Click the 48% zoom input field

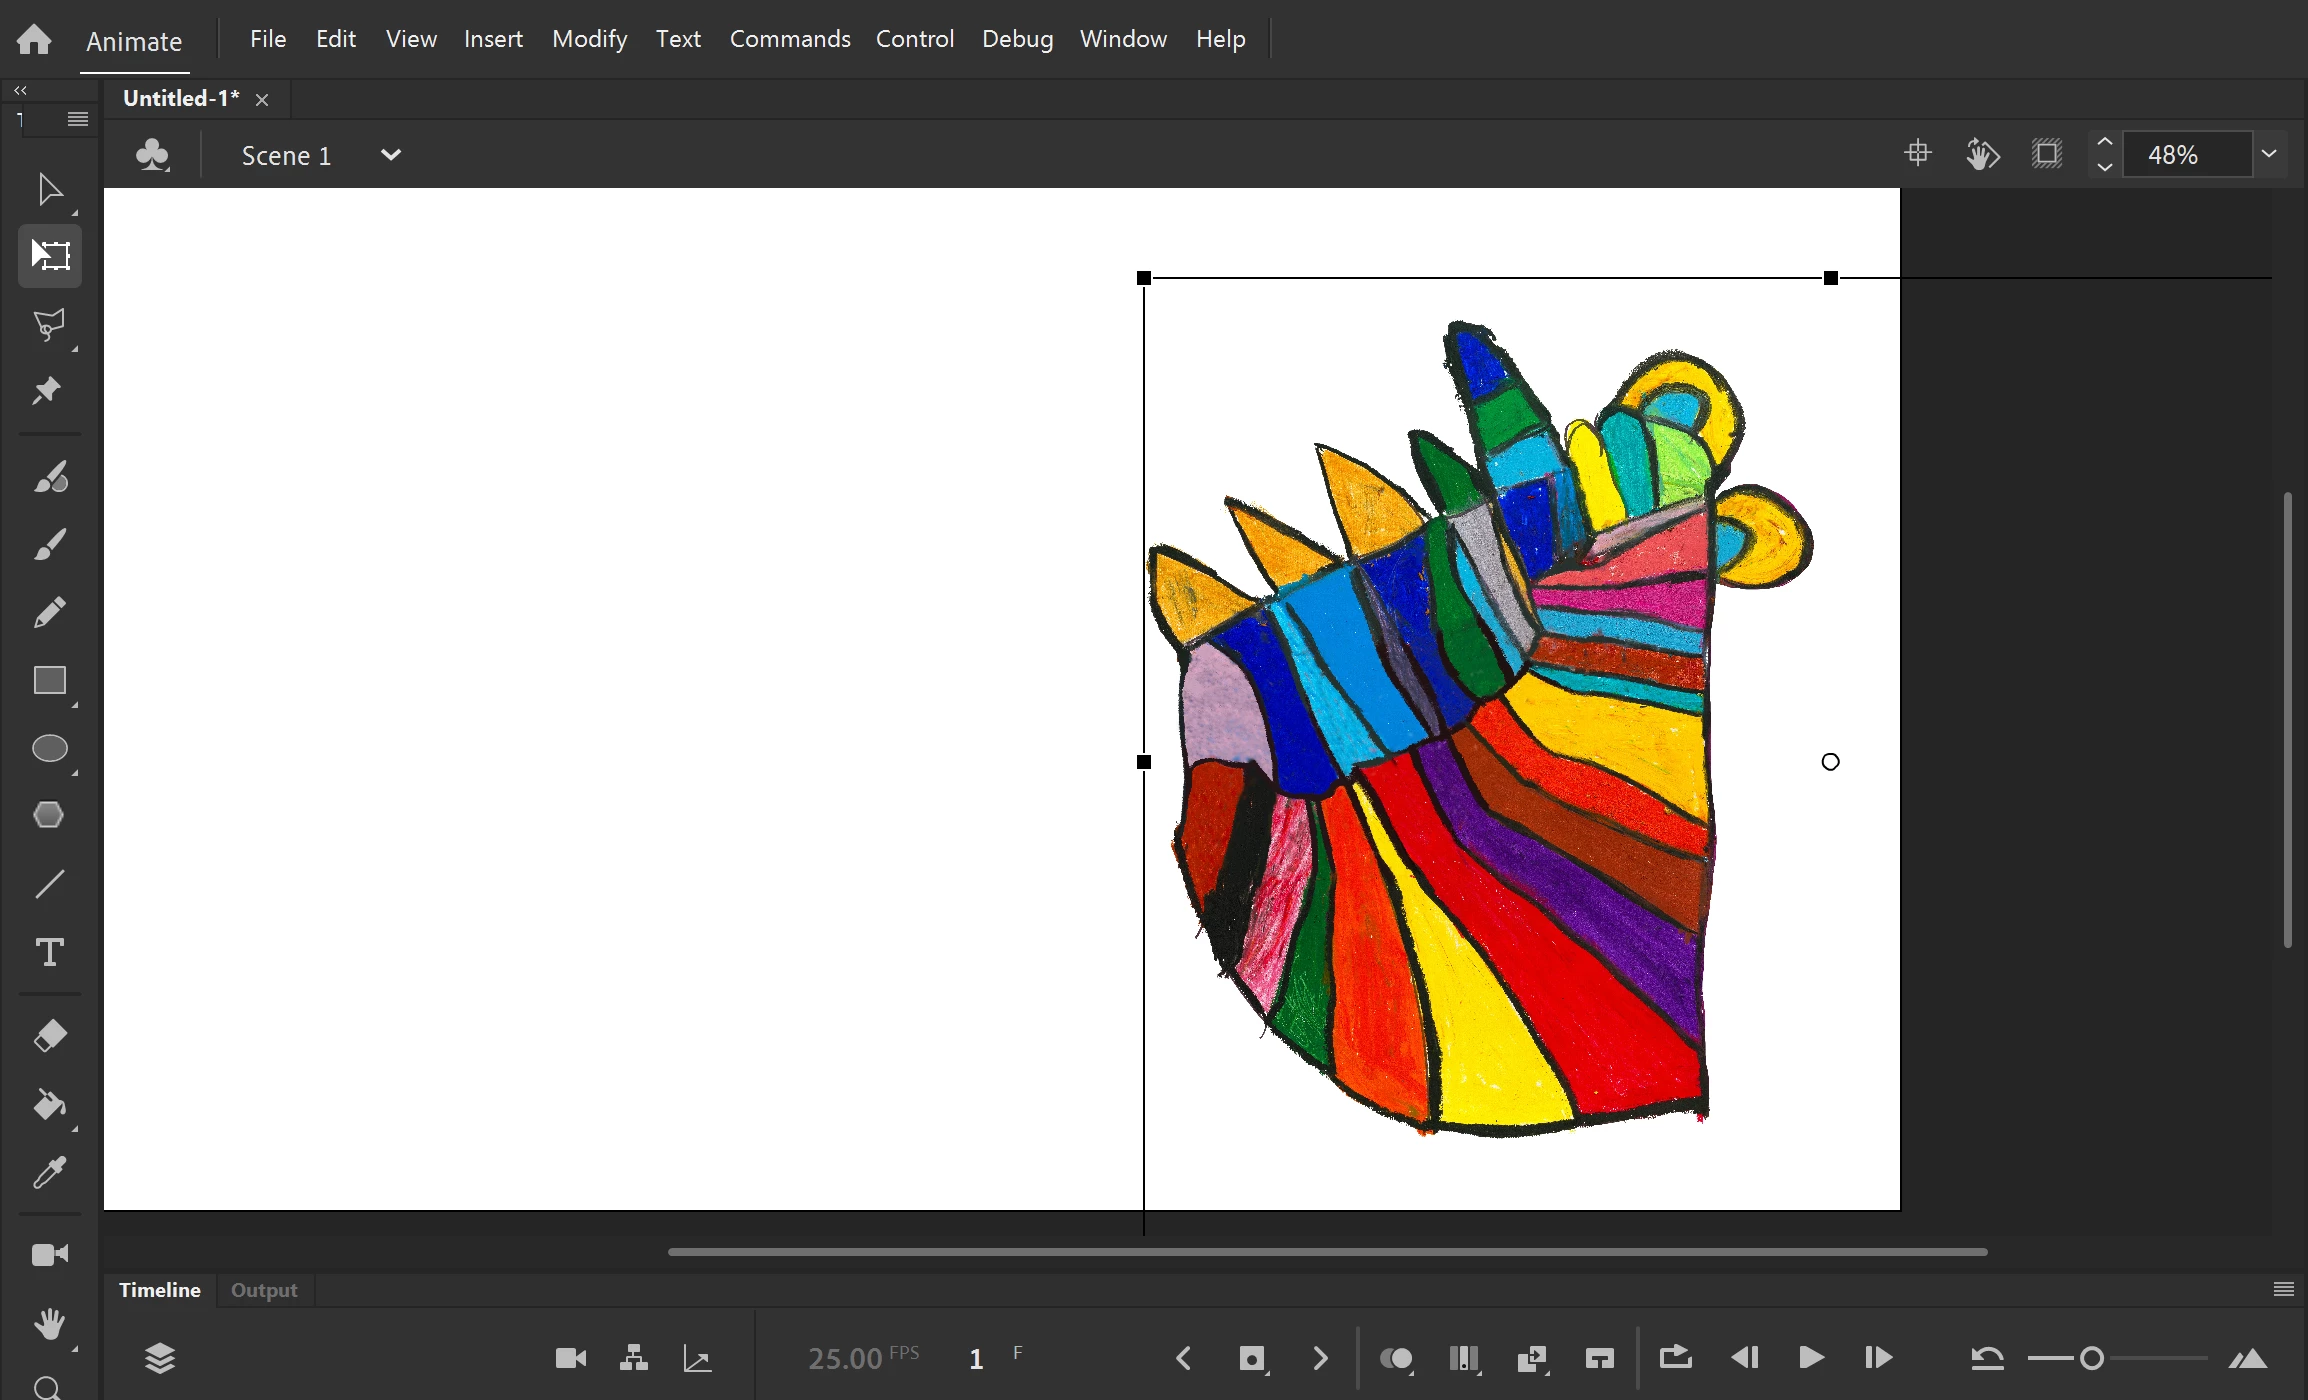pos(2185,155)
